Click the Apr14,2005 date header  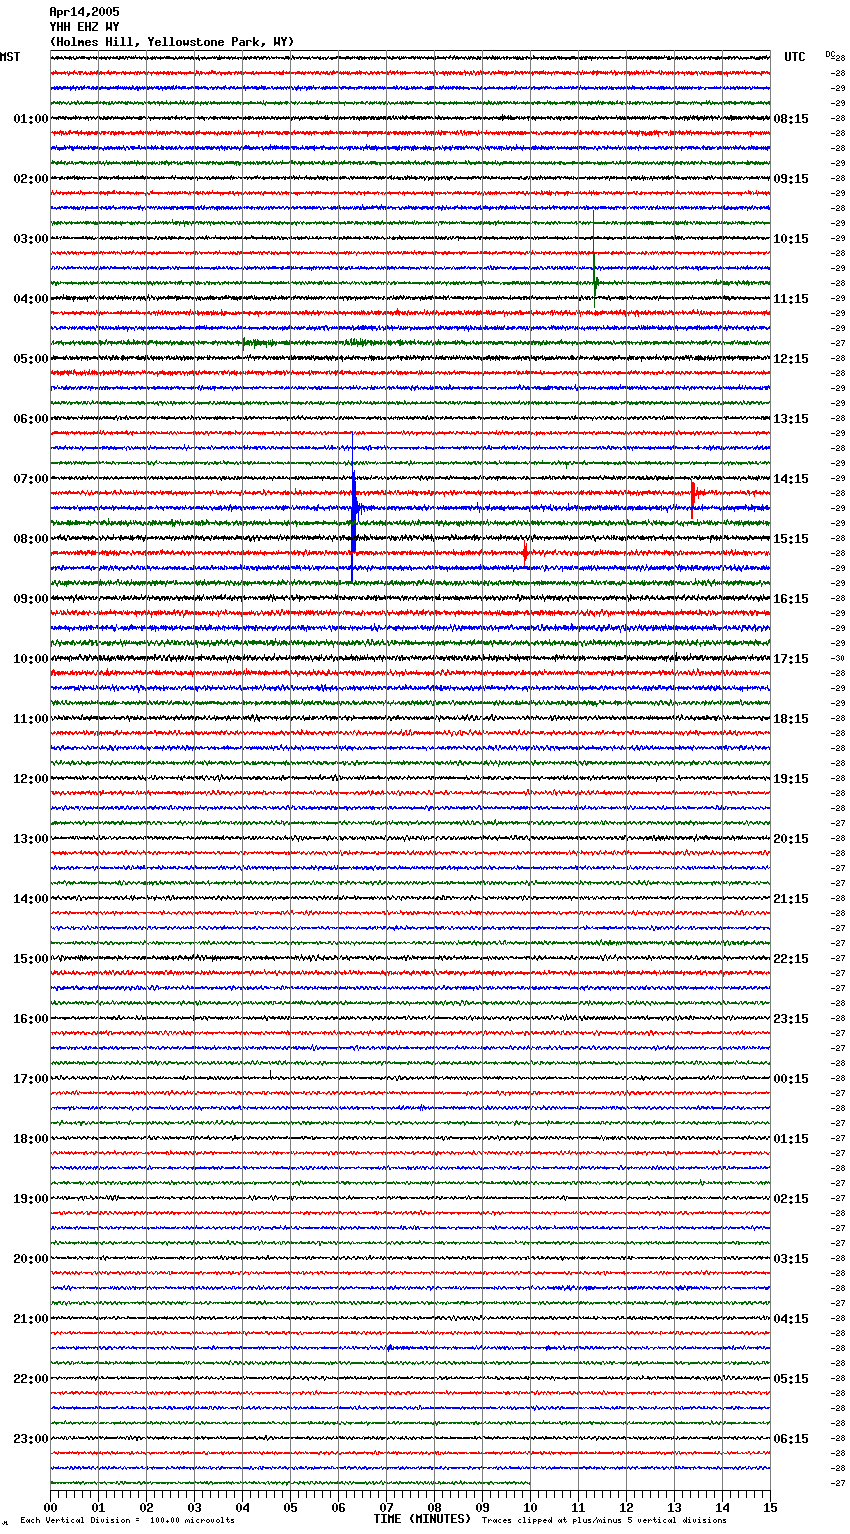[x=84, y=12]
